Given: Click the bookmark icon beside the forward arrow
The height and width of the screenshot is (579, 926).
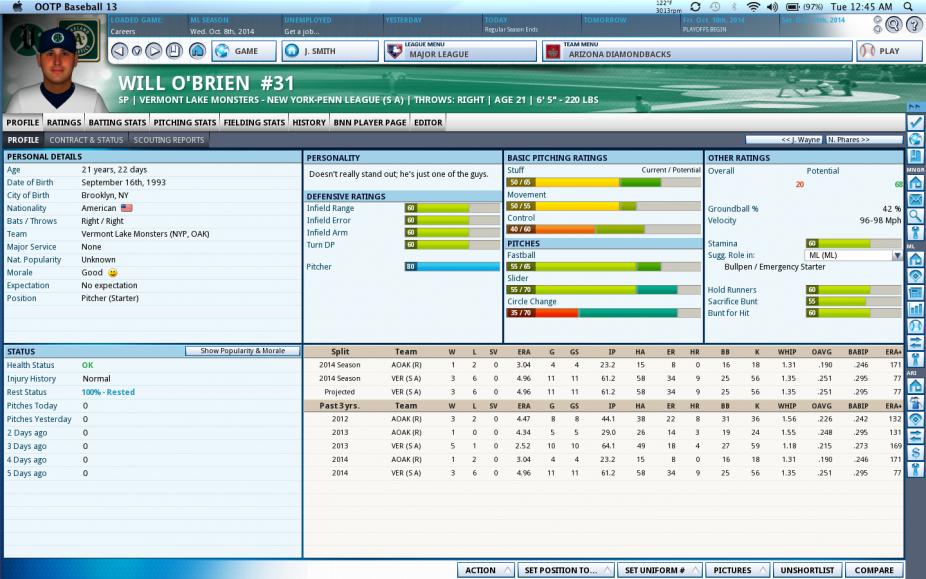Looking at the screenshot, I should 174,51.
